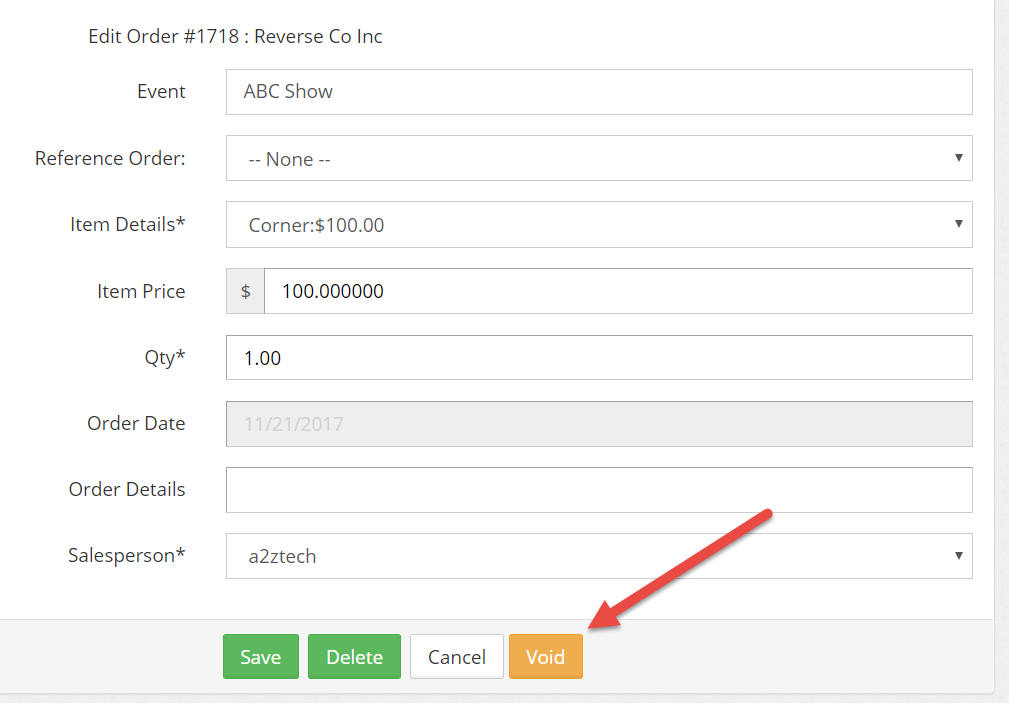Cancel editing the order
Screen dimensions: 1009x703
[x=456, y=657]
